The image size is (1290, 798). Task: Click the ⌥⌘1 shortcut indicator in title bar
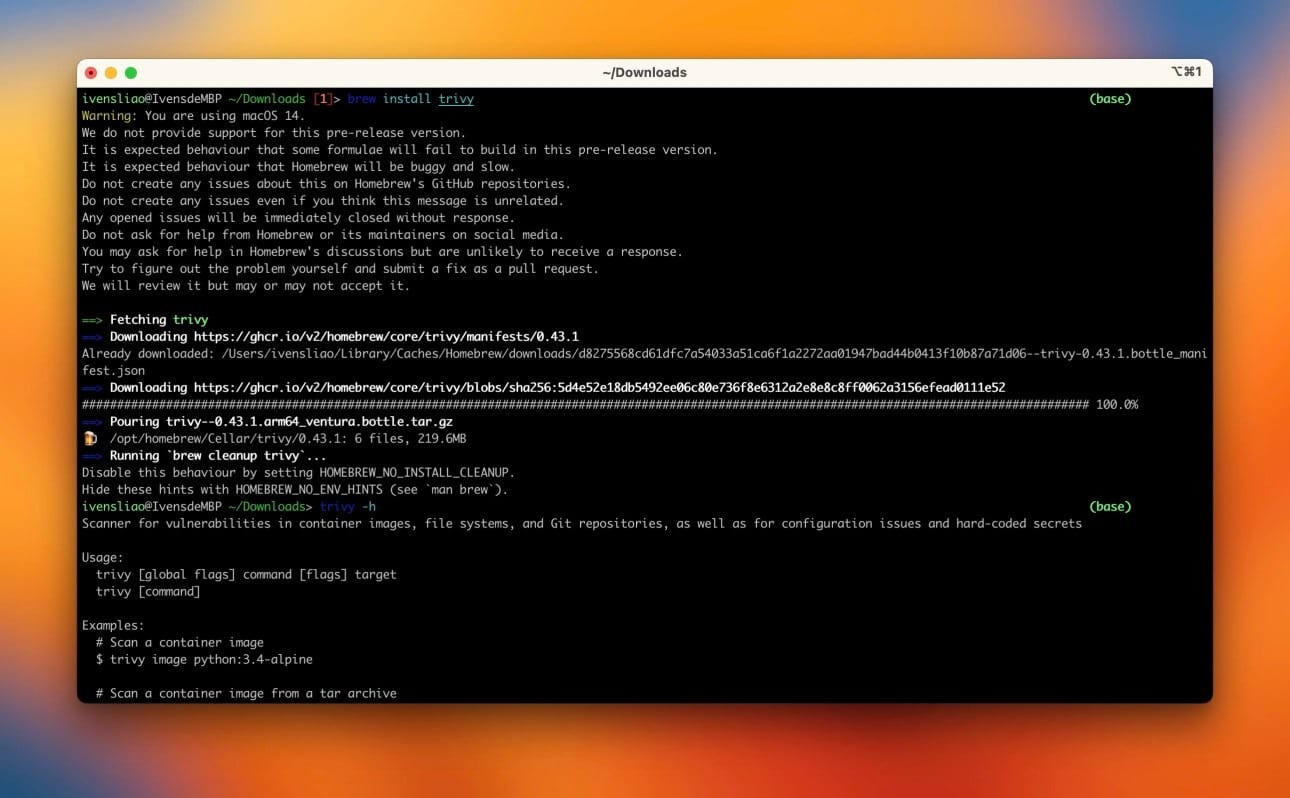(1185, 72)
